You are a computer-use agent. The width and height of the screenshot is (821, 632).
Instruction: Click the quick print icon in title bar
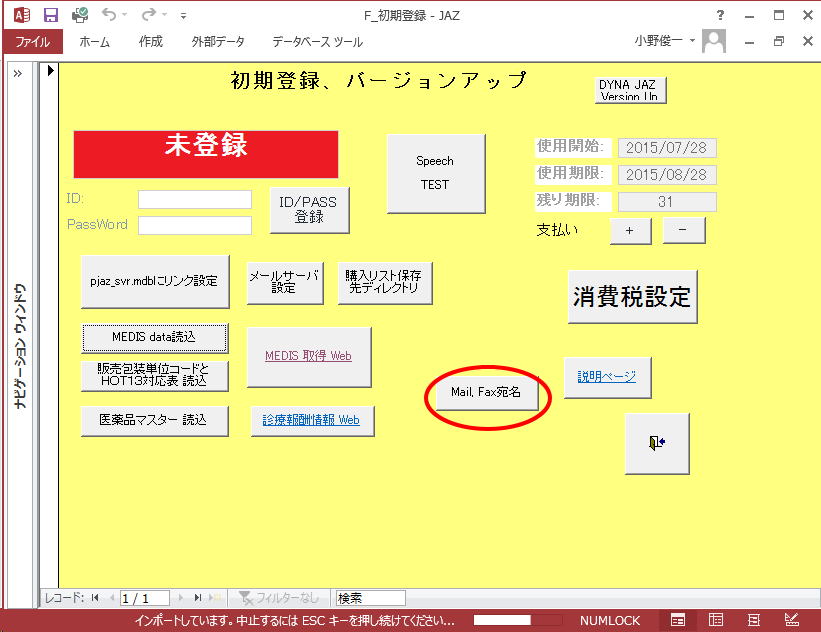(80, 15)
